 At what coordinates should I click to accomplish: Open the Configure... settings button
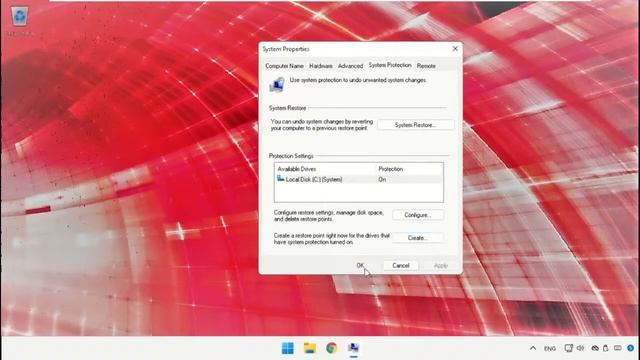418,215
